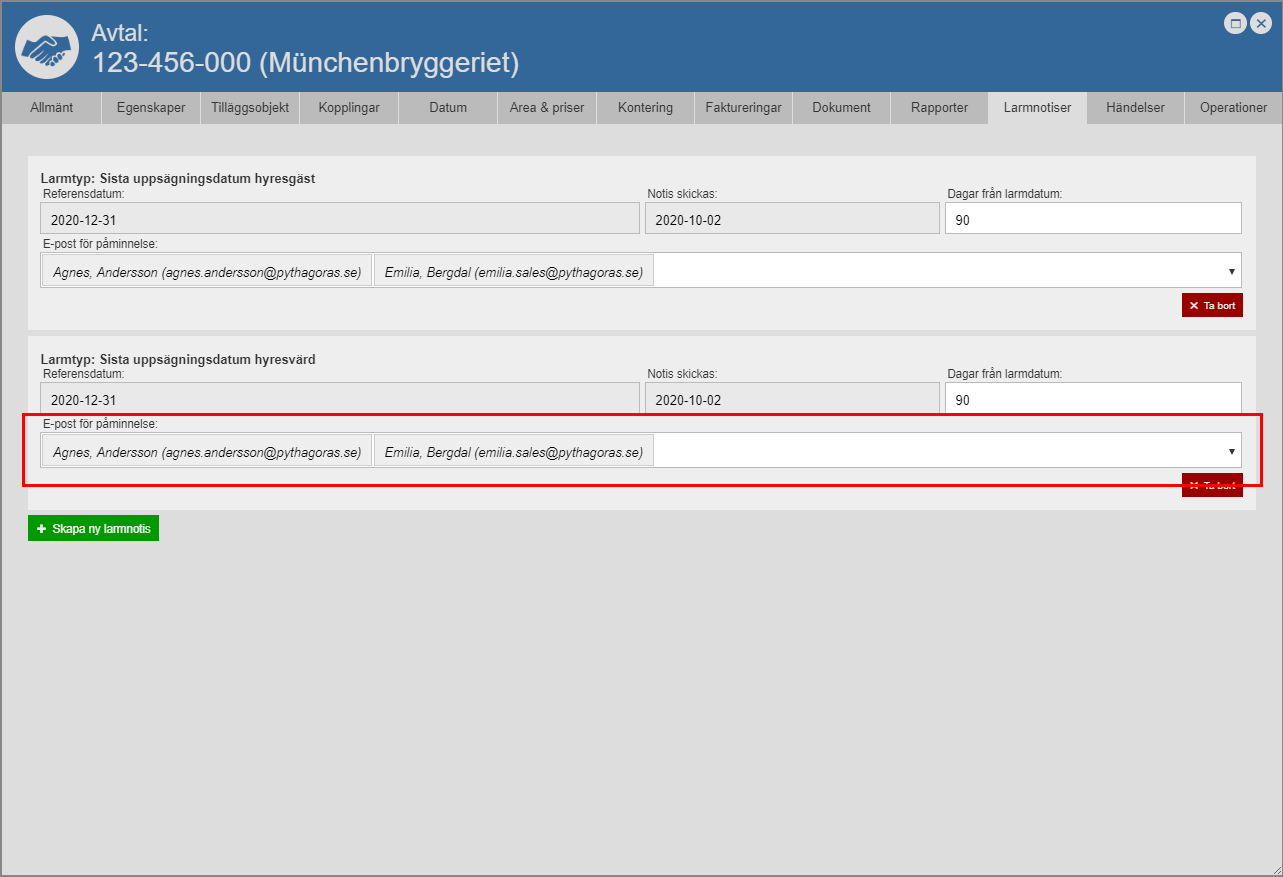Open the Allmänt tab
Screen dimensions: 1283x877
(x=51, y=108)
